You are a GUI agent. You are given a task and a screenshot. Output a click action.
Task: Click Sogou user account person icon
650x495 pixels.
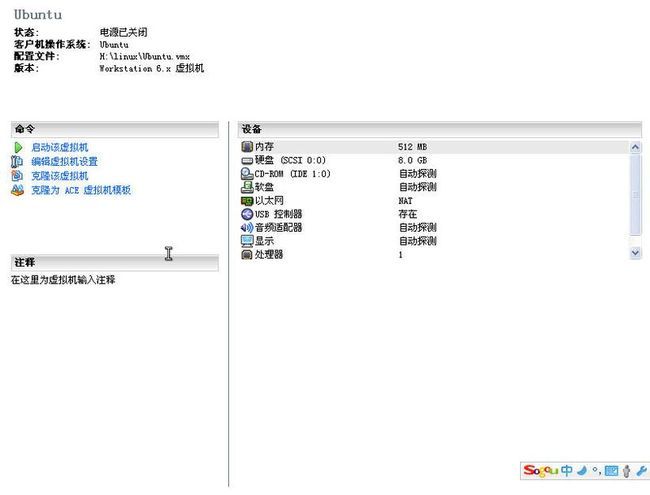(627, 471)
